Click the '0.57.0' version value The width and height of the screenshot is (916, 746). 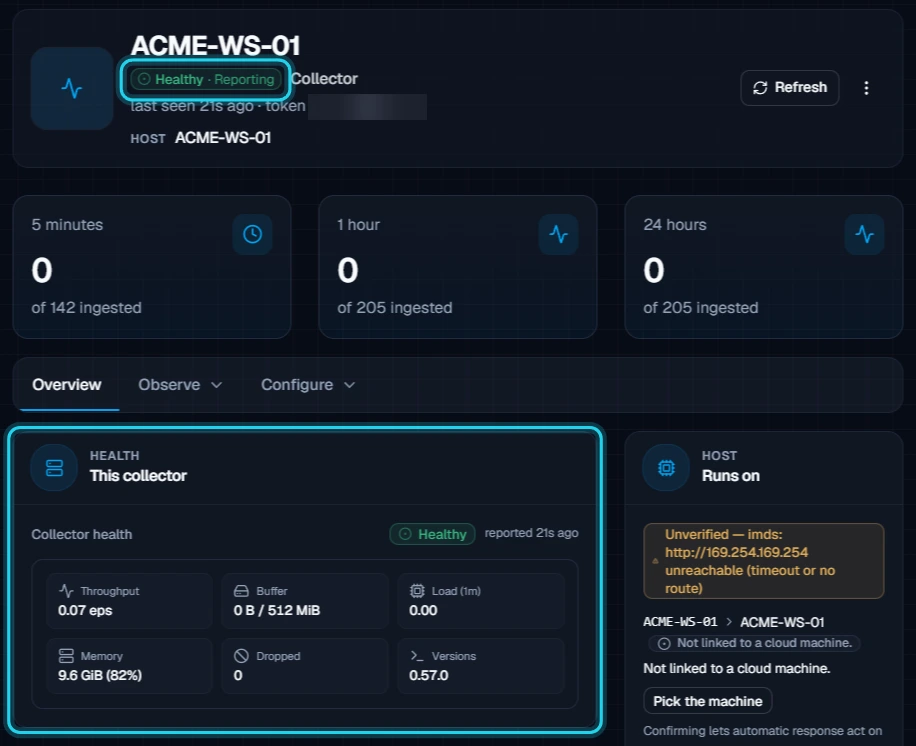click(429, 675)
